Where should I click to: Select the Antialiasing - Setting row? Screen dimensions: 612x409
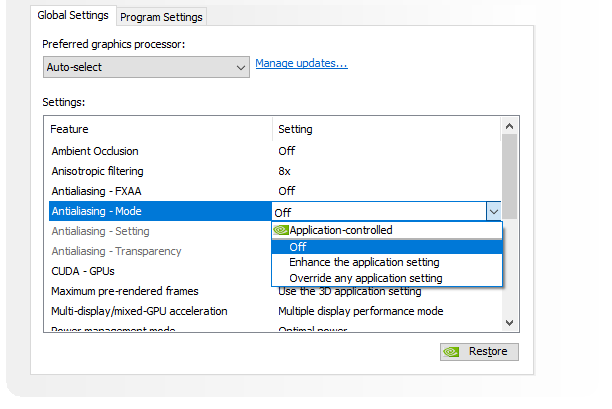coord(160,231)
